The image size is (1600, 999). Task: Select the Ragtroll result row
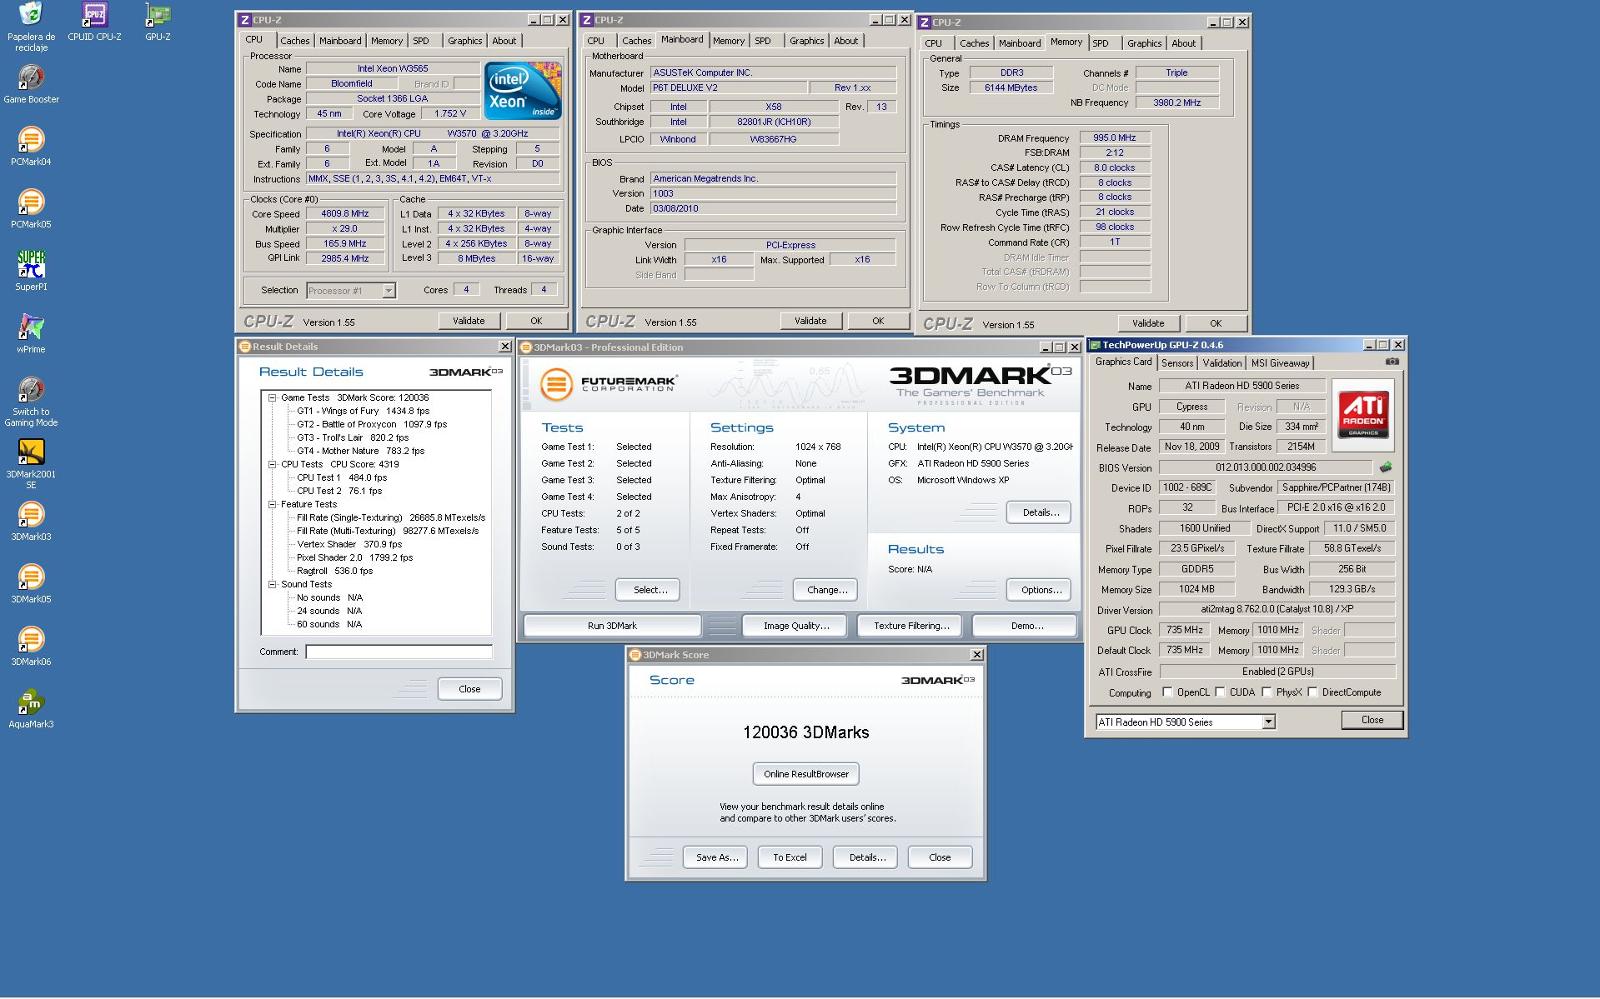(x=335, y=571)
